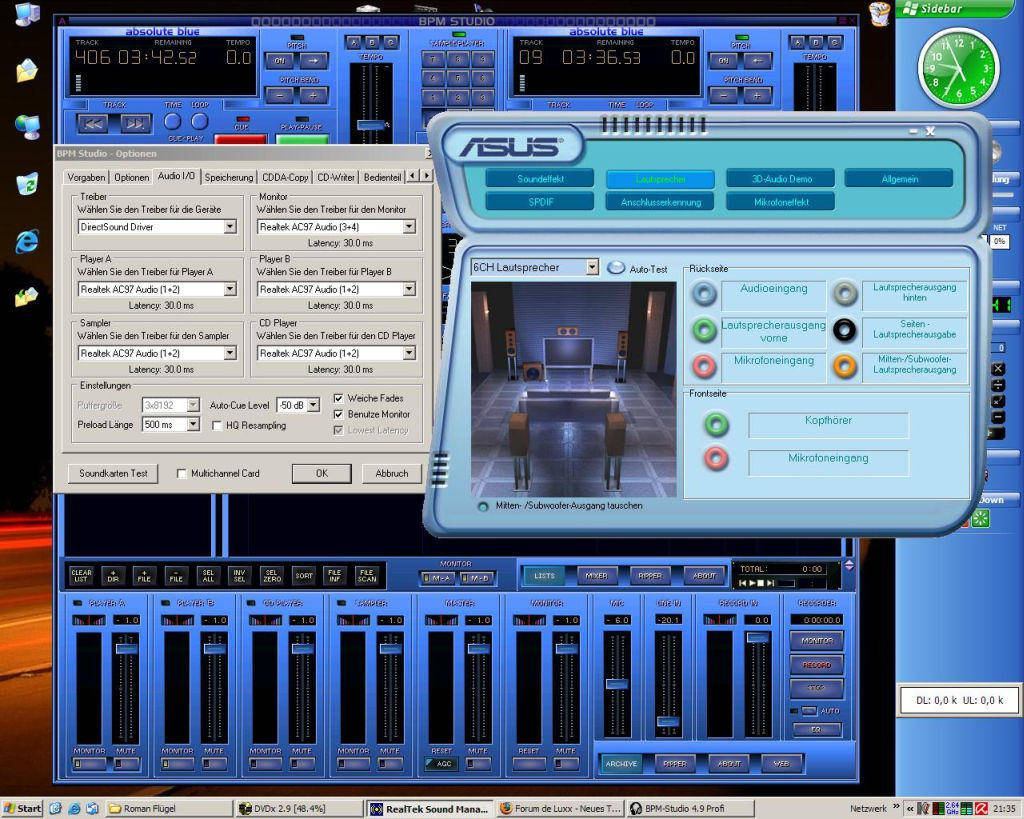Click the SORT playlist button

(304, 575)
